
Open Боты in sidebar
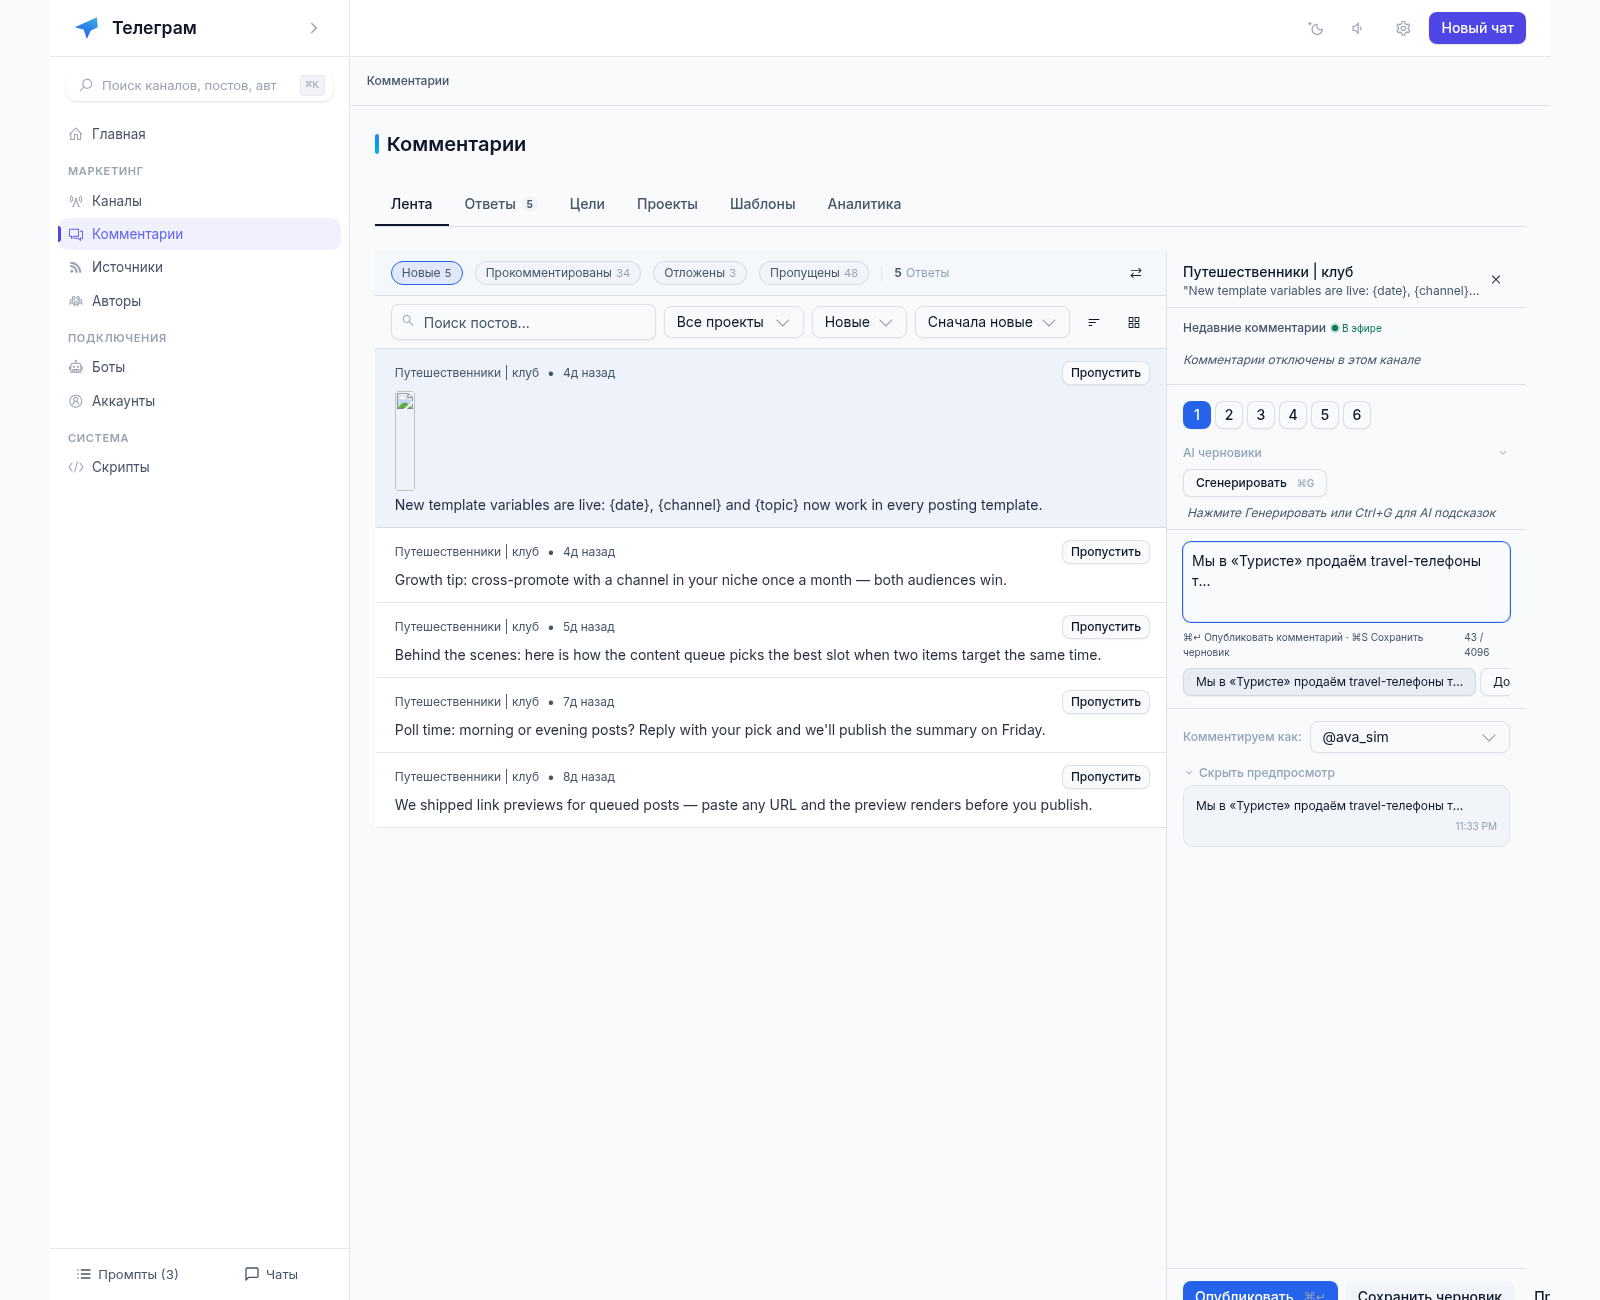(199, 367)
